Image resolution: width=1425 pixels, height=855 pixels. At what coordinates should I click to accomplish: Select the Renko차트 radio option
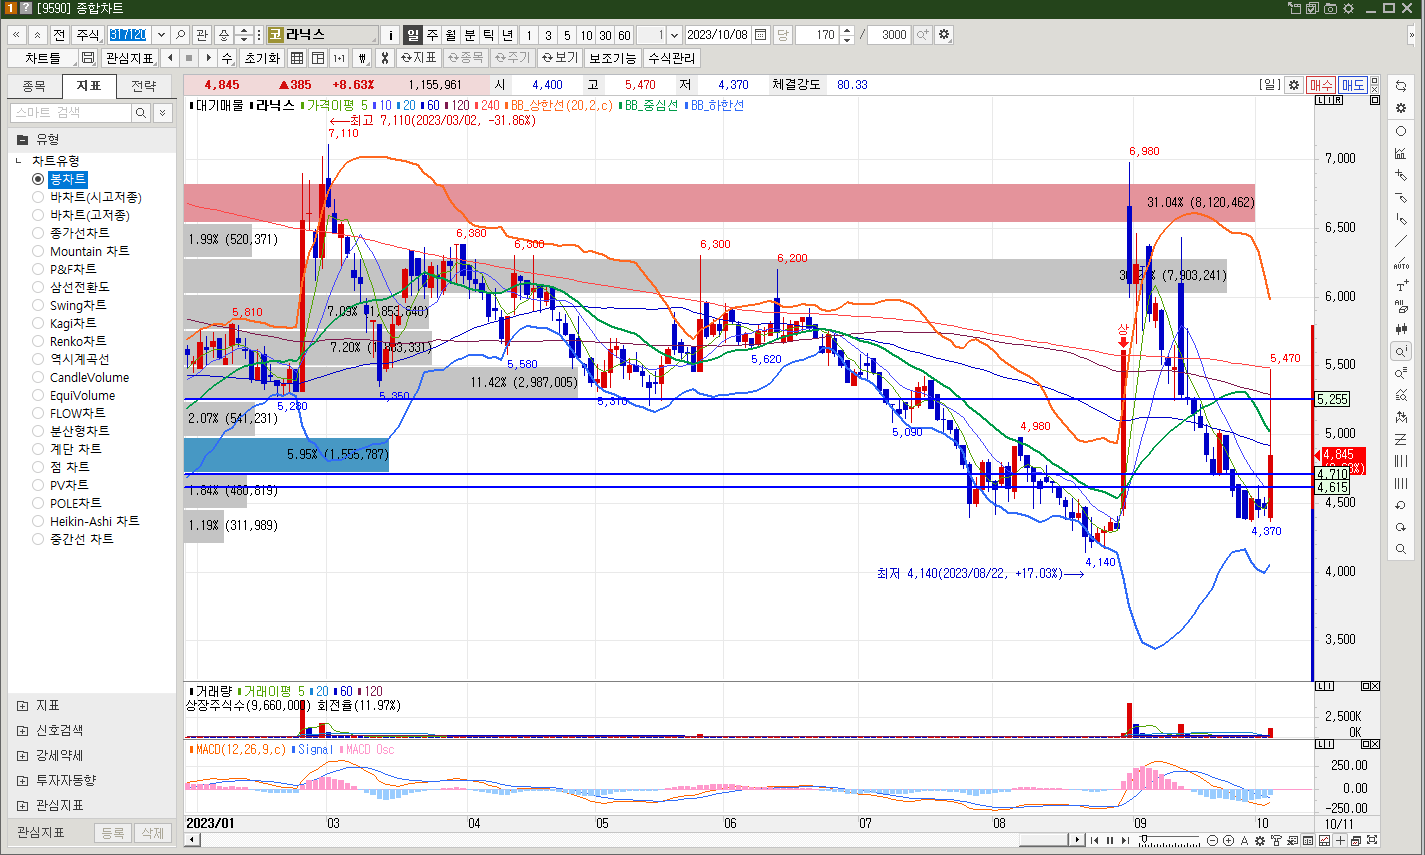click(x=38, y=341)
